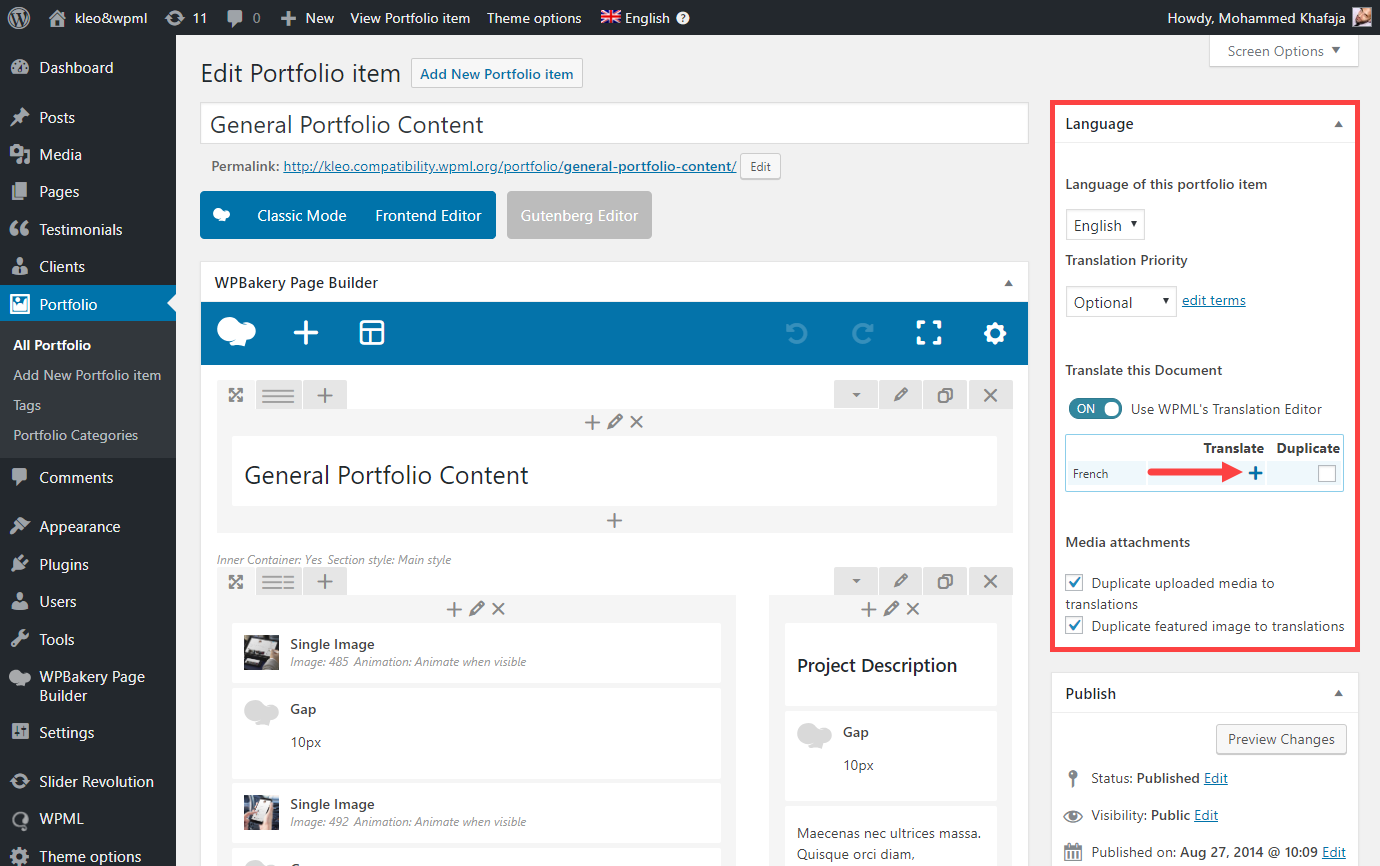Open Dashboard in the sidebar
Screen dimensions: 1380x866
[x=76, y=68]
